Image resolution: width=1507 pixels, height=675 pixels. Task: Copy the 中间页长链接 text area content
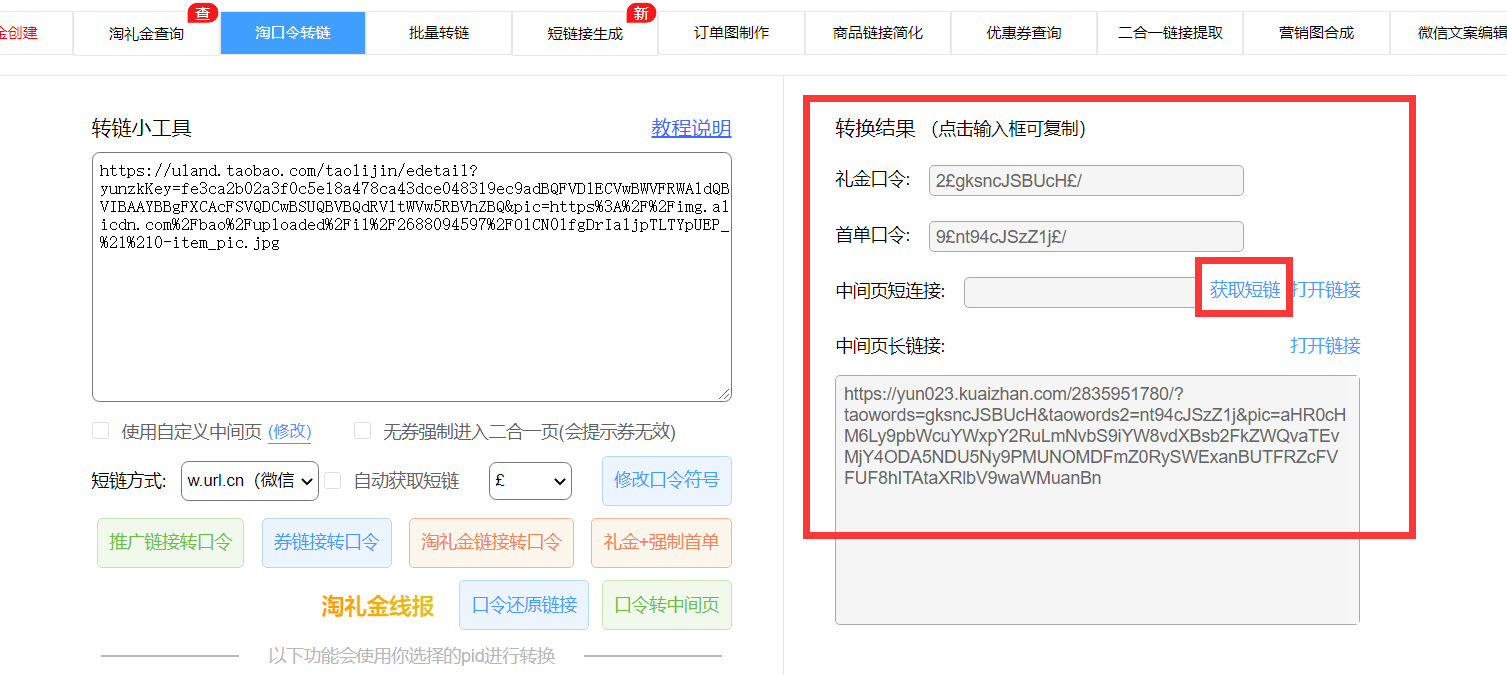[1097, 500]
